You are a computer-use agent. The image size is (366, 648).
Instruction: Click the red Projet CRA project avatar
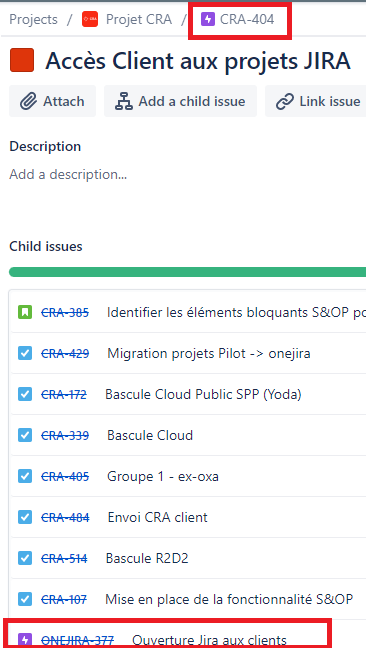coord(90,19)
